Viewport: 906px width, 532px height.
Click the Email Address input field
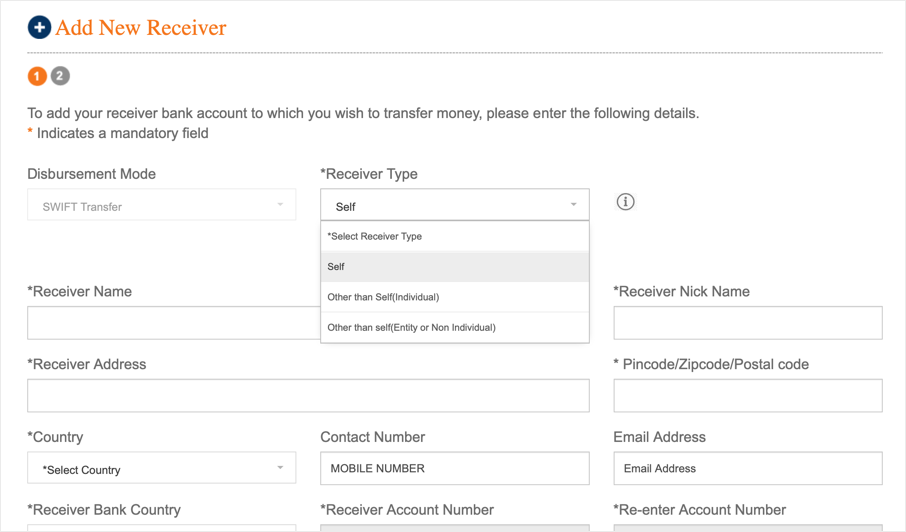pos(747,468)
